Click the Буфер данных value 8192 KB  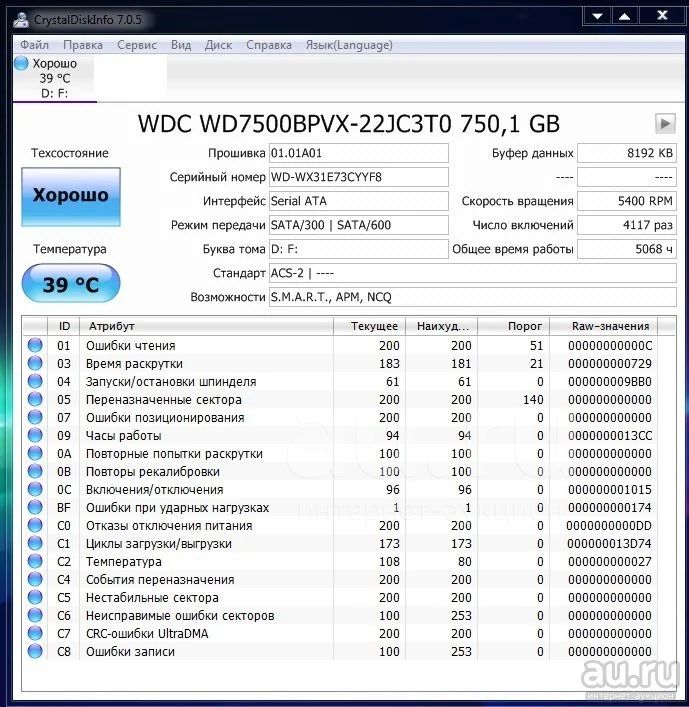tap(627, 153)
